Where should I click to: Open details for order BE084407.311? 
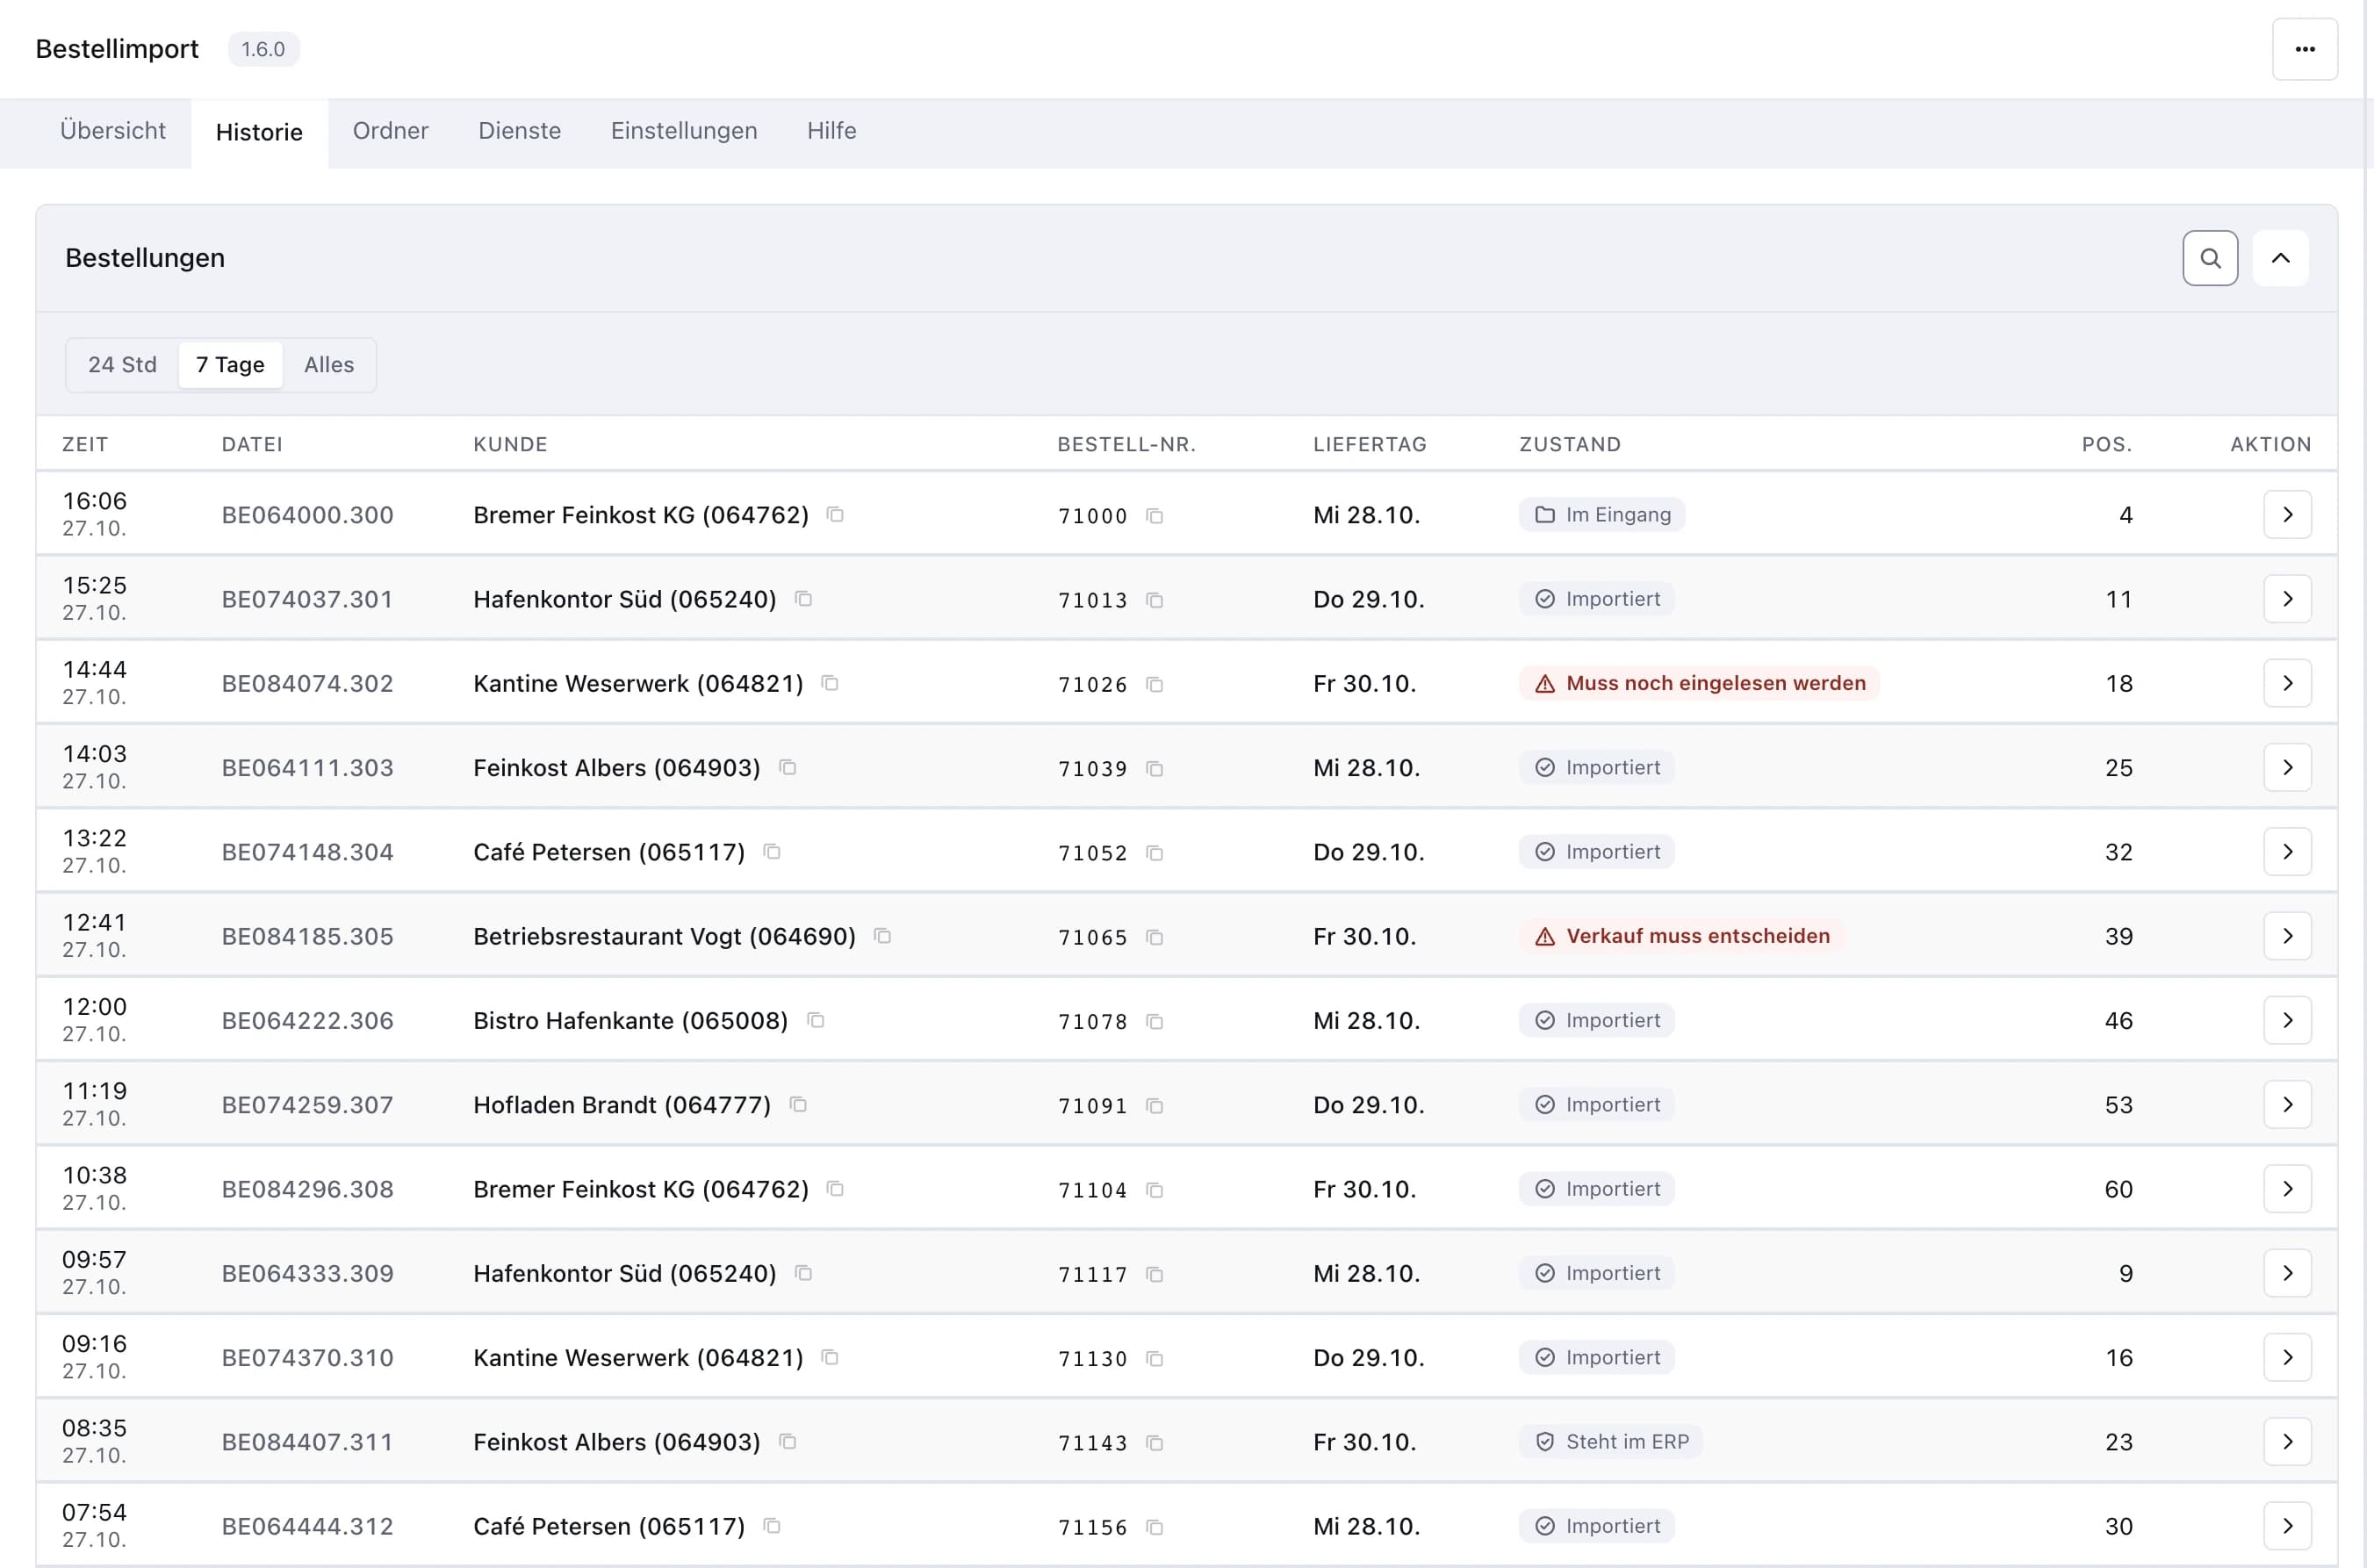coord(2287,1441)
